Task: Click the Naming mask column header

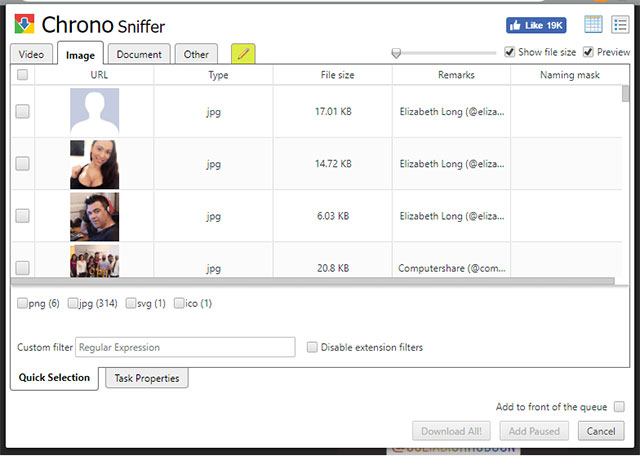Action: tap(570, 75)
